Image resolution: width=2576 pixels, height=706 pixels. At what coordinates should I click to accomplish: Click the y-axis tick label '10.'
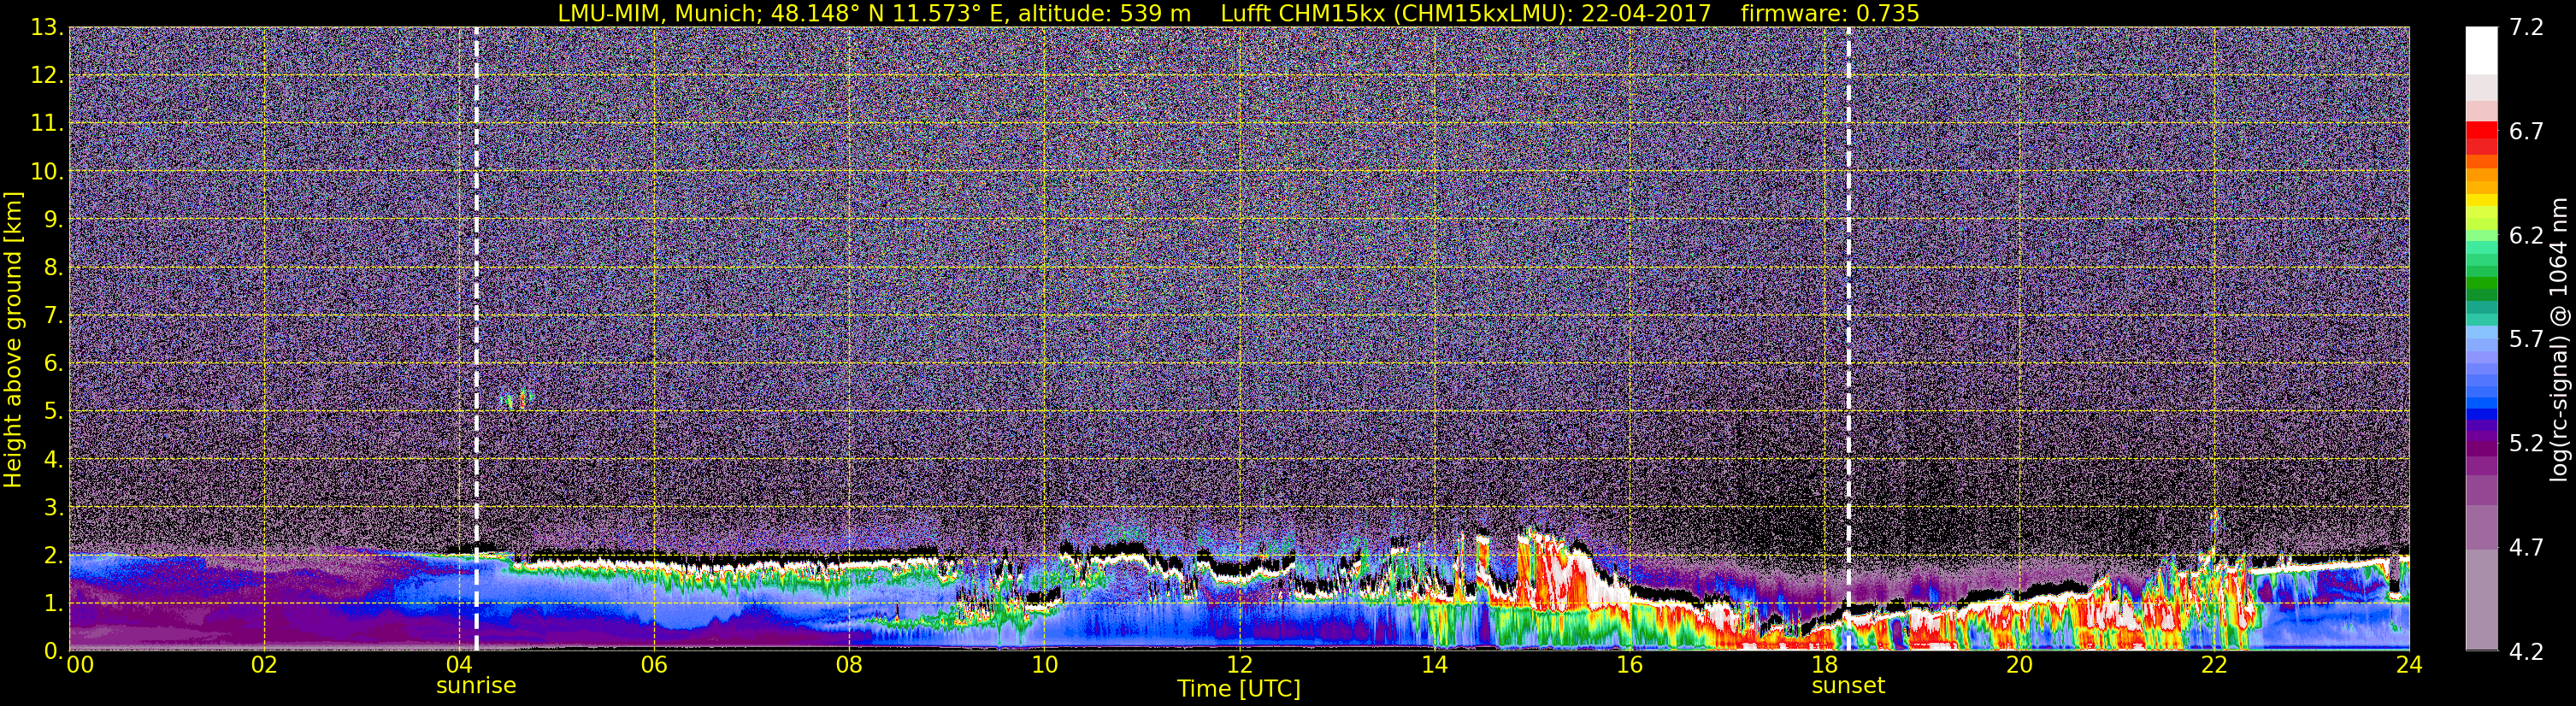47,172
